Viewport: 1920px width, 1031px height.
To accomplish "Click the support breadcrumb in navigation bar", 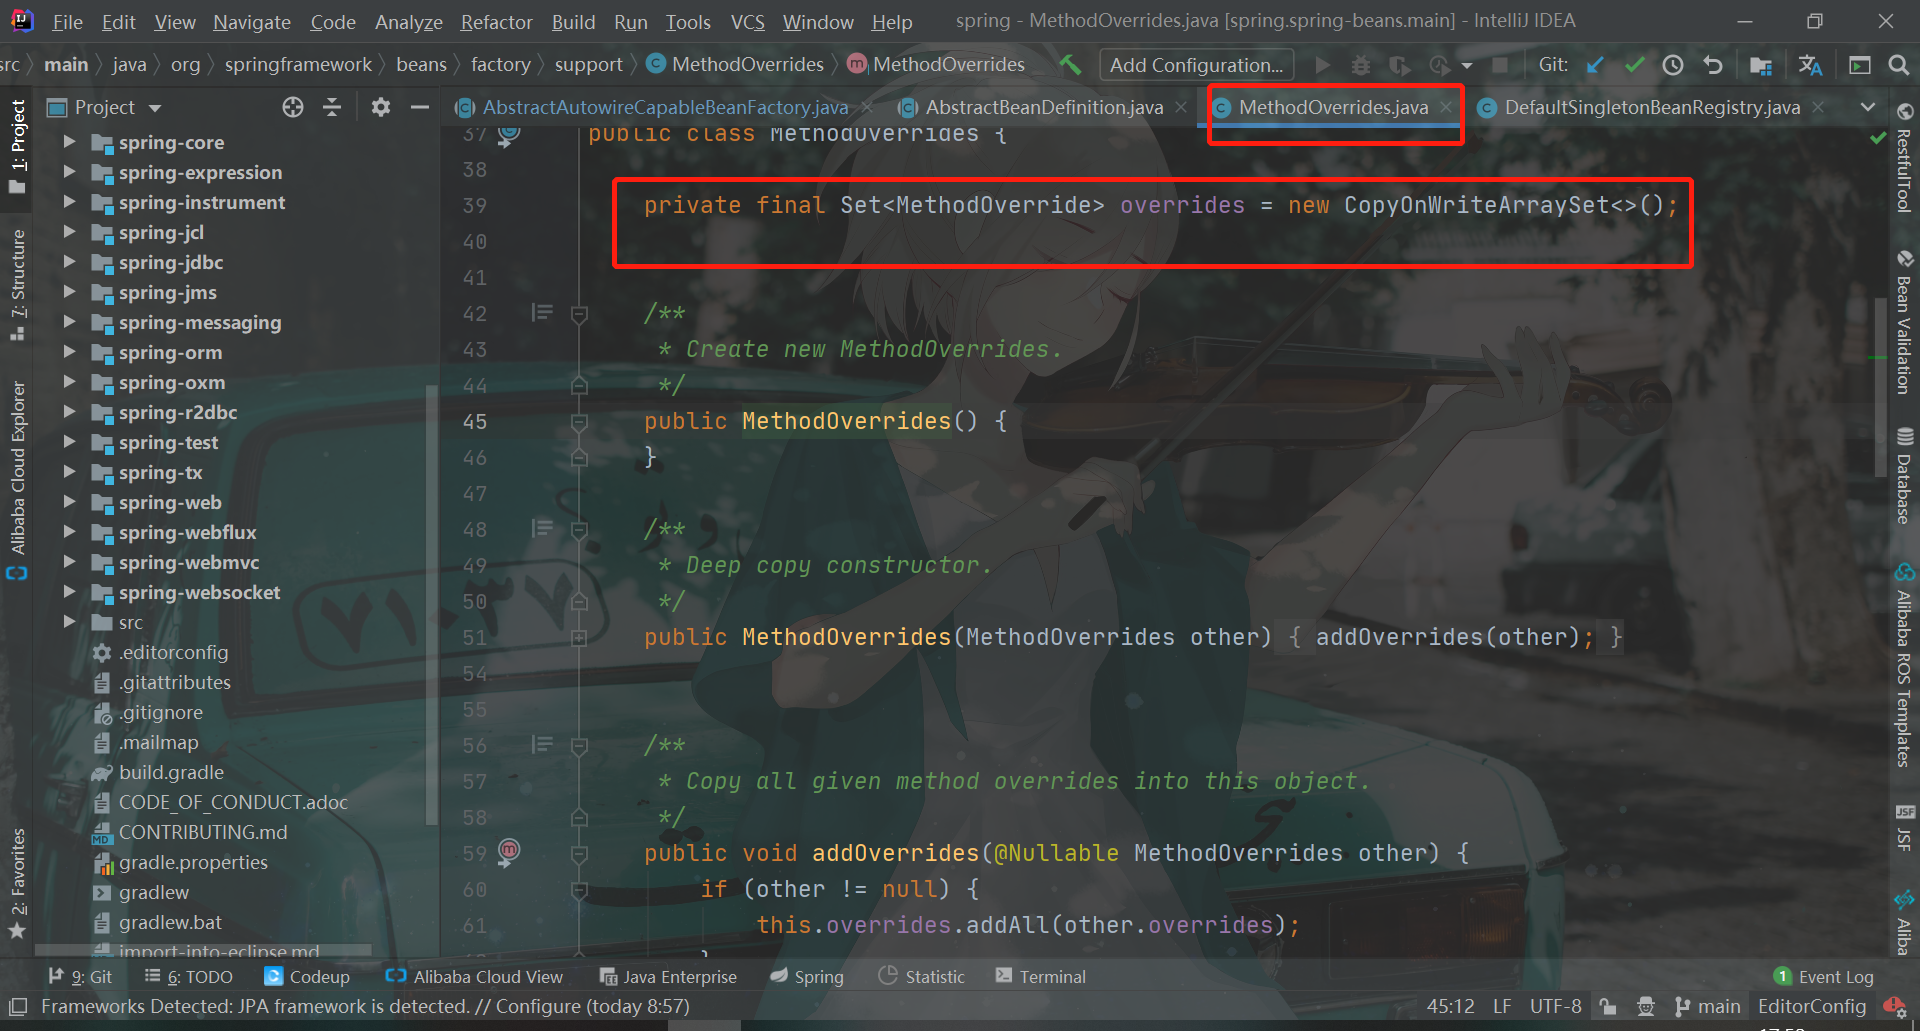I will click(x=588, y=65).
